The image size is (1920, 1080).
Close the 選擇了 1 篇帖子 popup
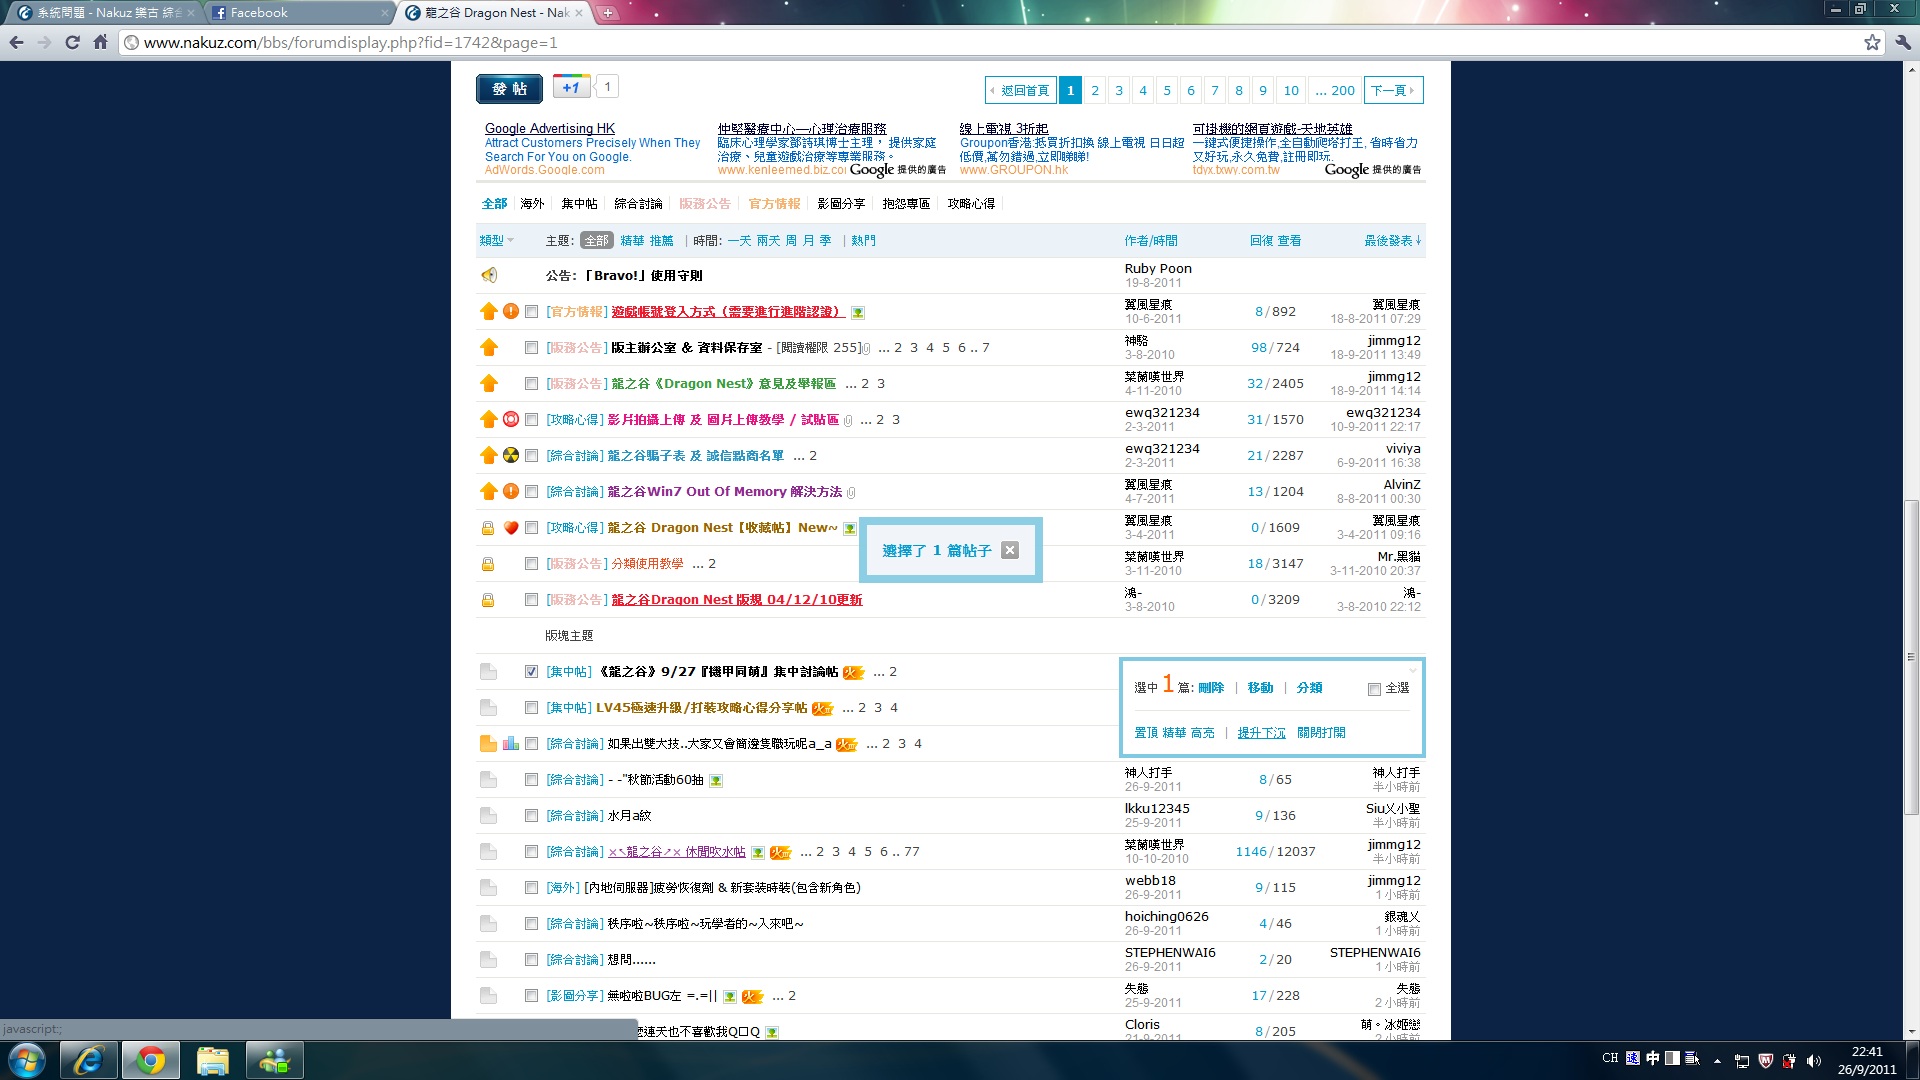1010,550
